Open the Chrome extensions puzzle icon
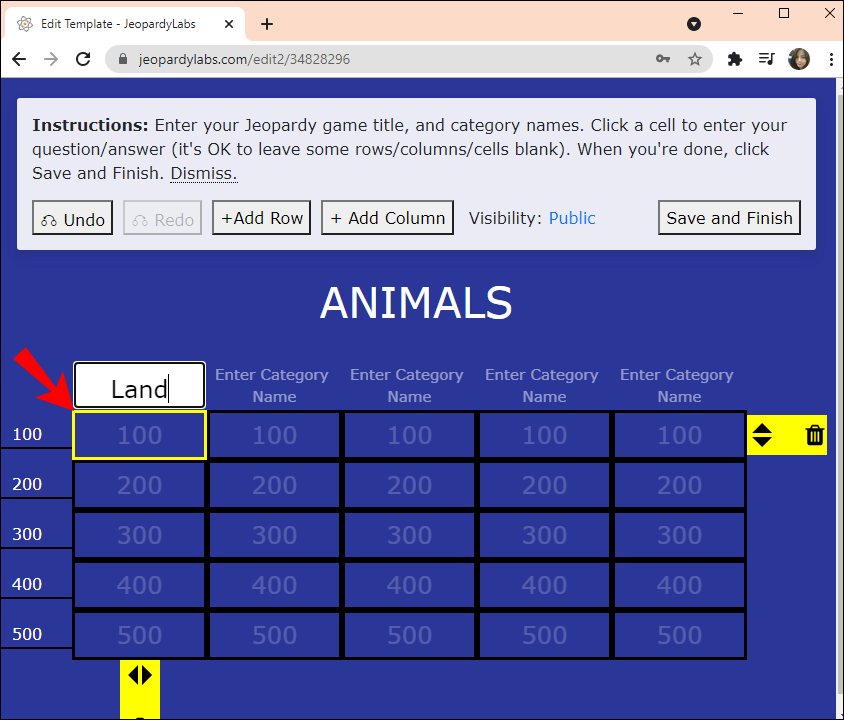Image resolution: width=844 pixels, height=720 pixels. click(734, 59)
